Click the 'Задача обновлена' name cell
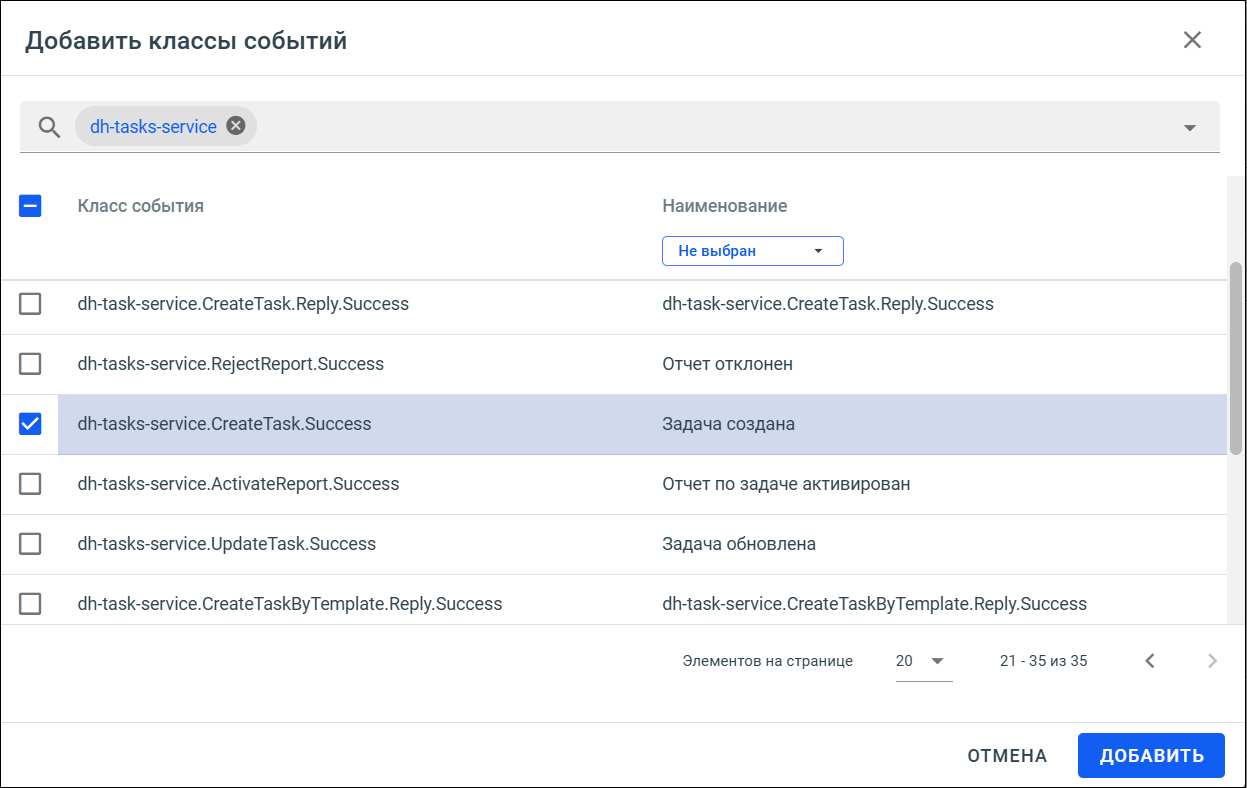 coord(739,544)
